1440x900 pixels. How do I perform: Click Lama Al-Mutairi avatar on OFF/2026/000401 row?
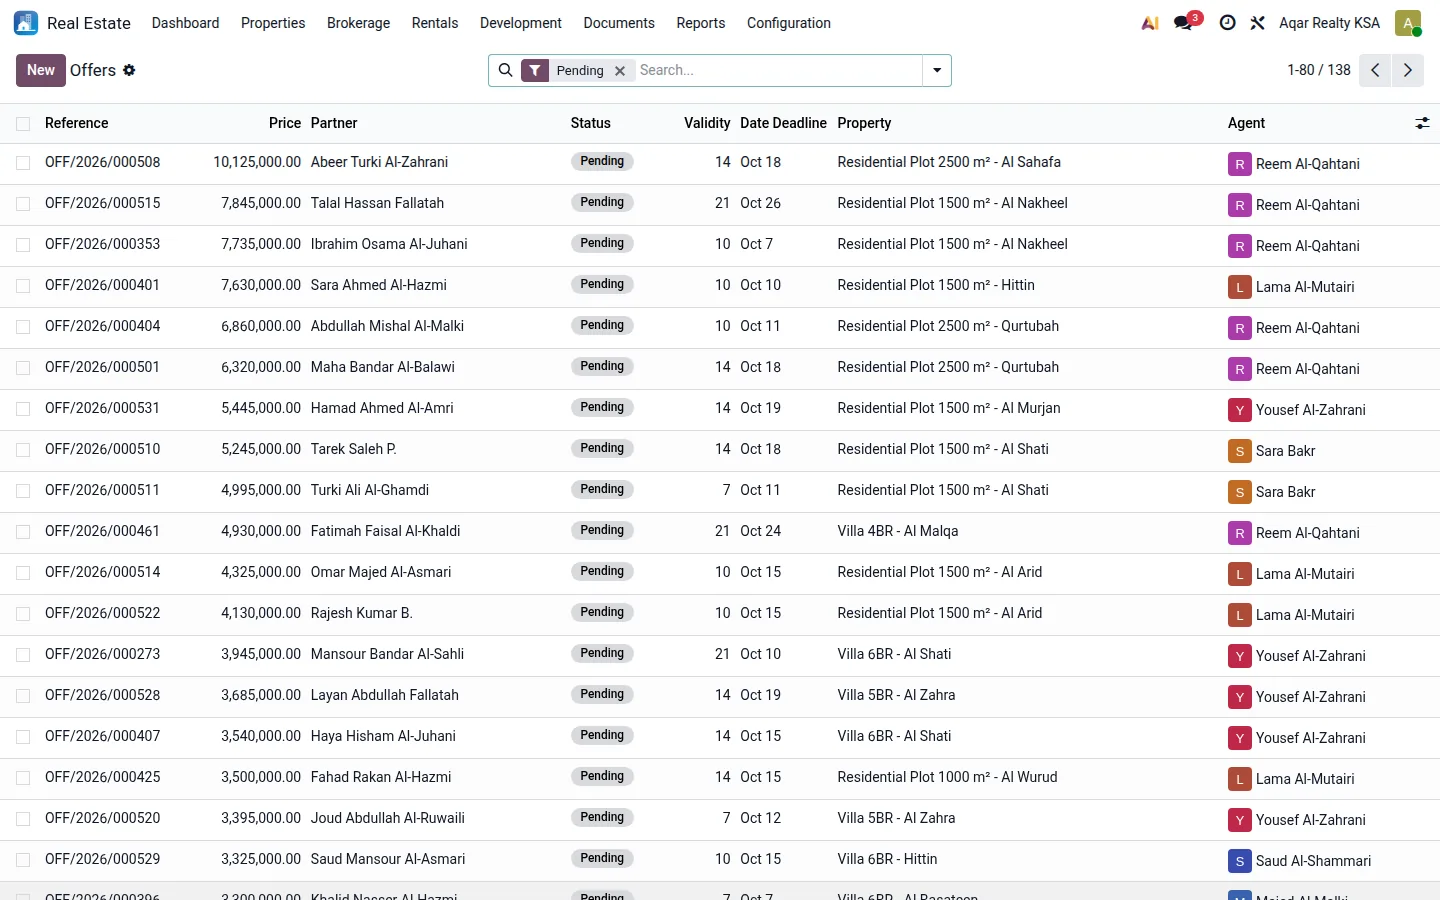1240,287
